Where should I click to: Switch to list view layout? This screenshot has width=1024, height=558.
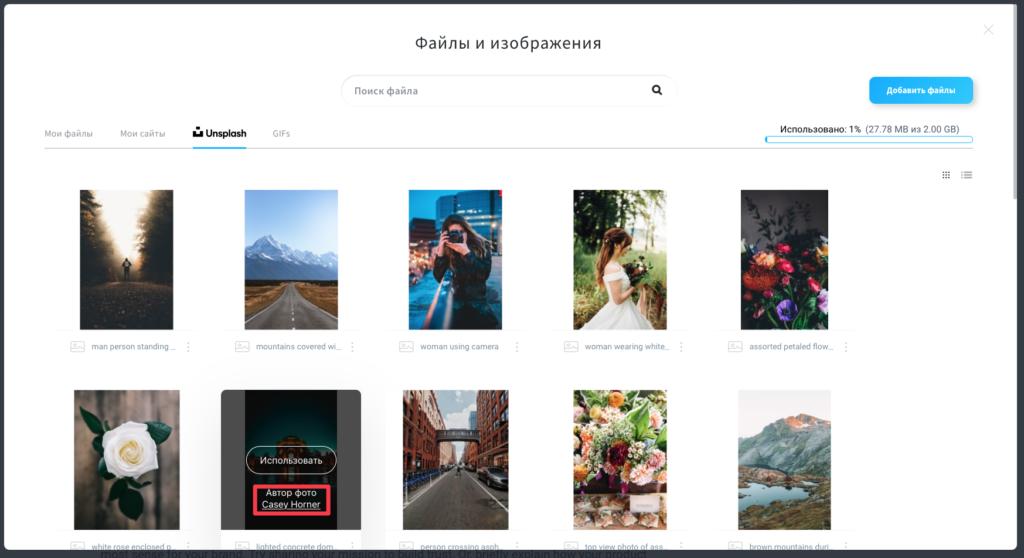tap(967, 175)
